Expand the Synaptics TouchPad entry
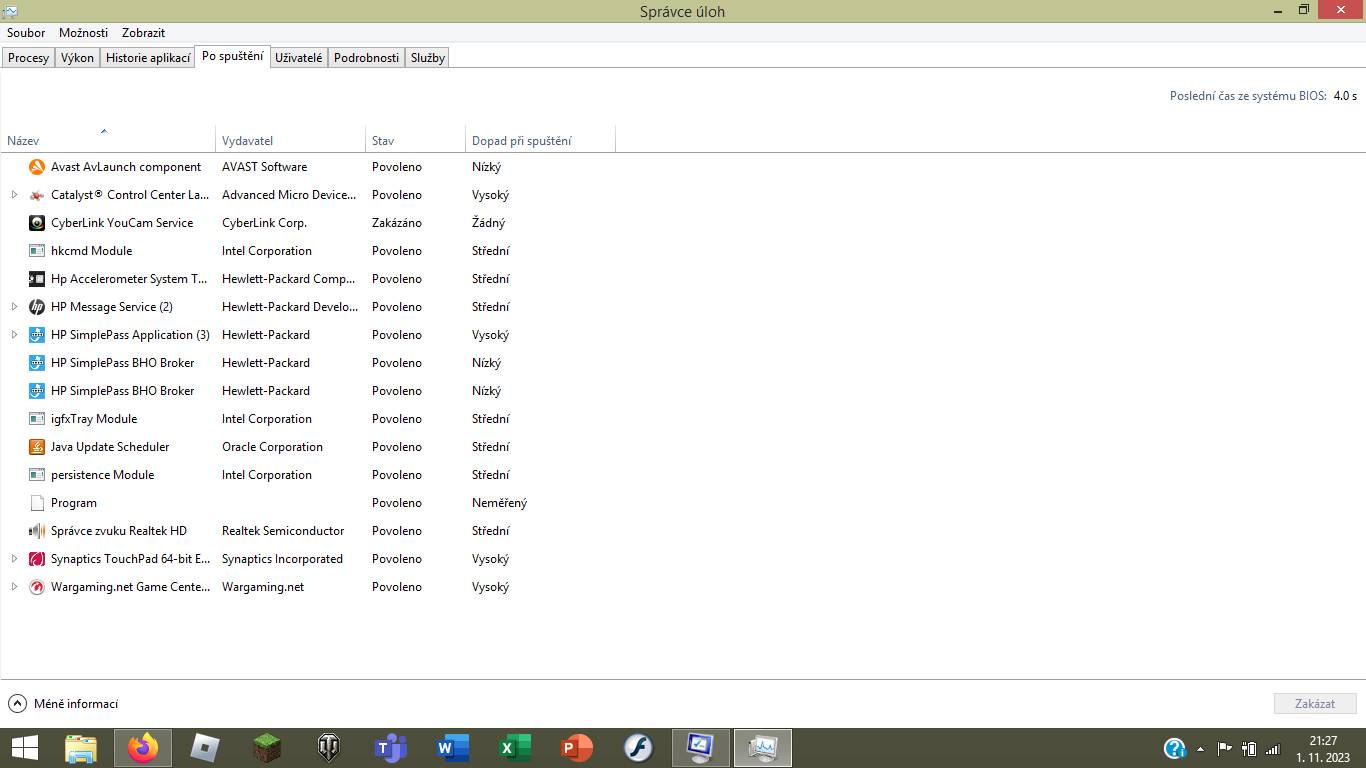1366x768 pixels. pyautogui.click(x=14, y=559)
